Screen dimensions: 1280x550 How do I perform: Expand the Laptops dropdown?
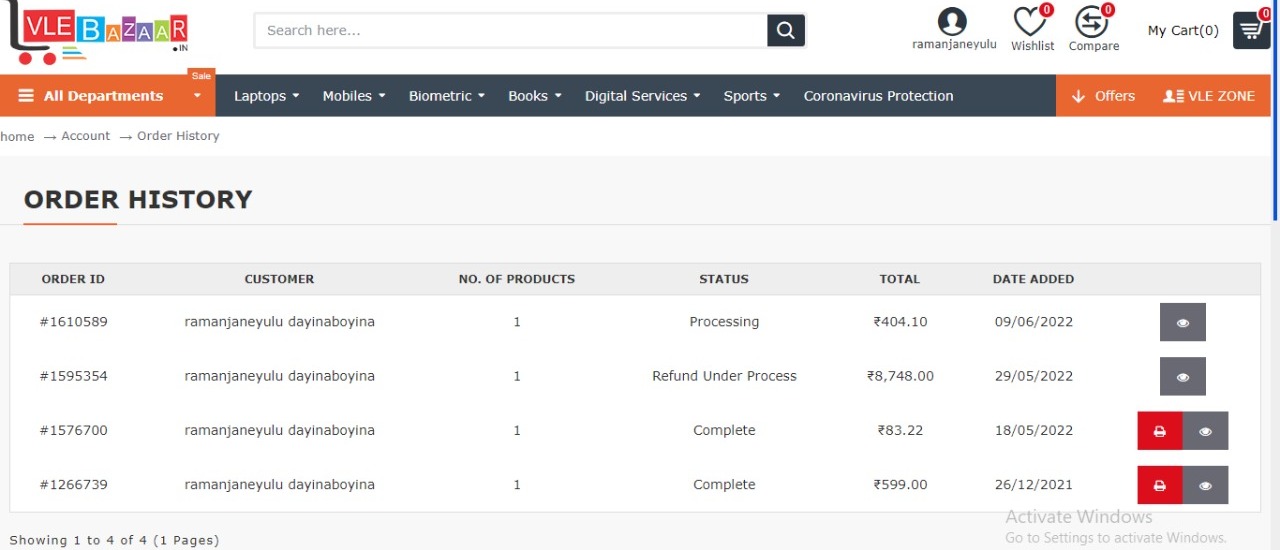(266, 96)
